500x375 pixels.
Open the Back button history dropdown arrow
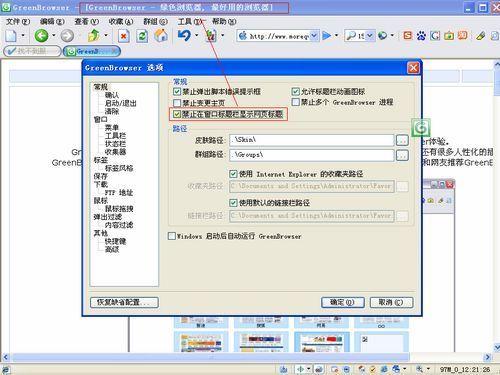[x=54, y=35]
